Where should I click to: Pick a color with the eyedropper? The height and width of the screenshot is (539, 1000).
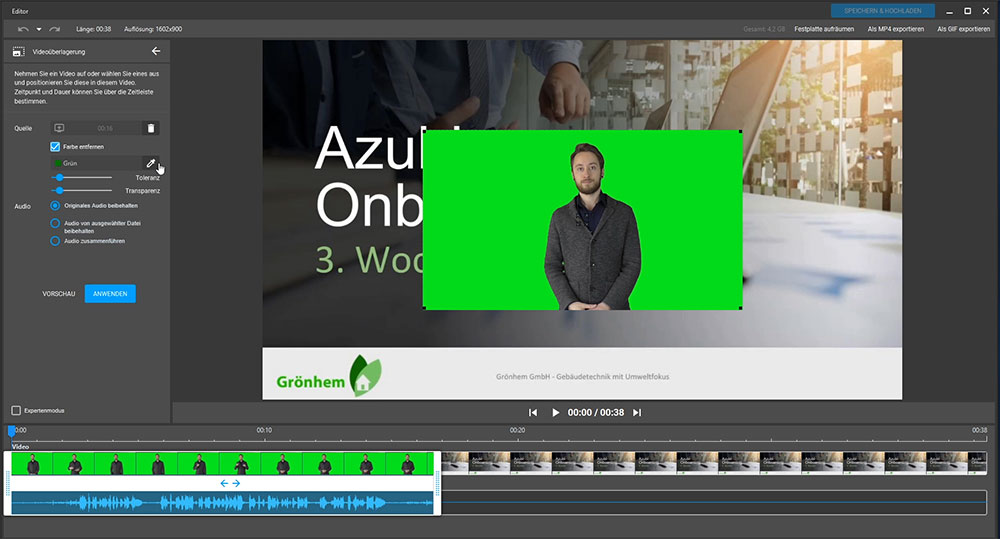151,163
